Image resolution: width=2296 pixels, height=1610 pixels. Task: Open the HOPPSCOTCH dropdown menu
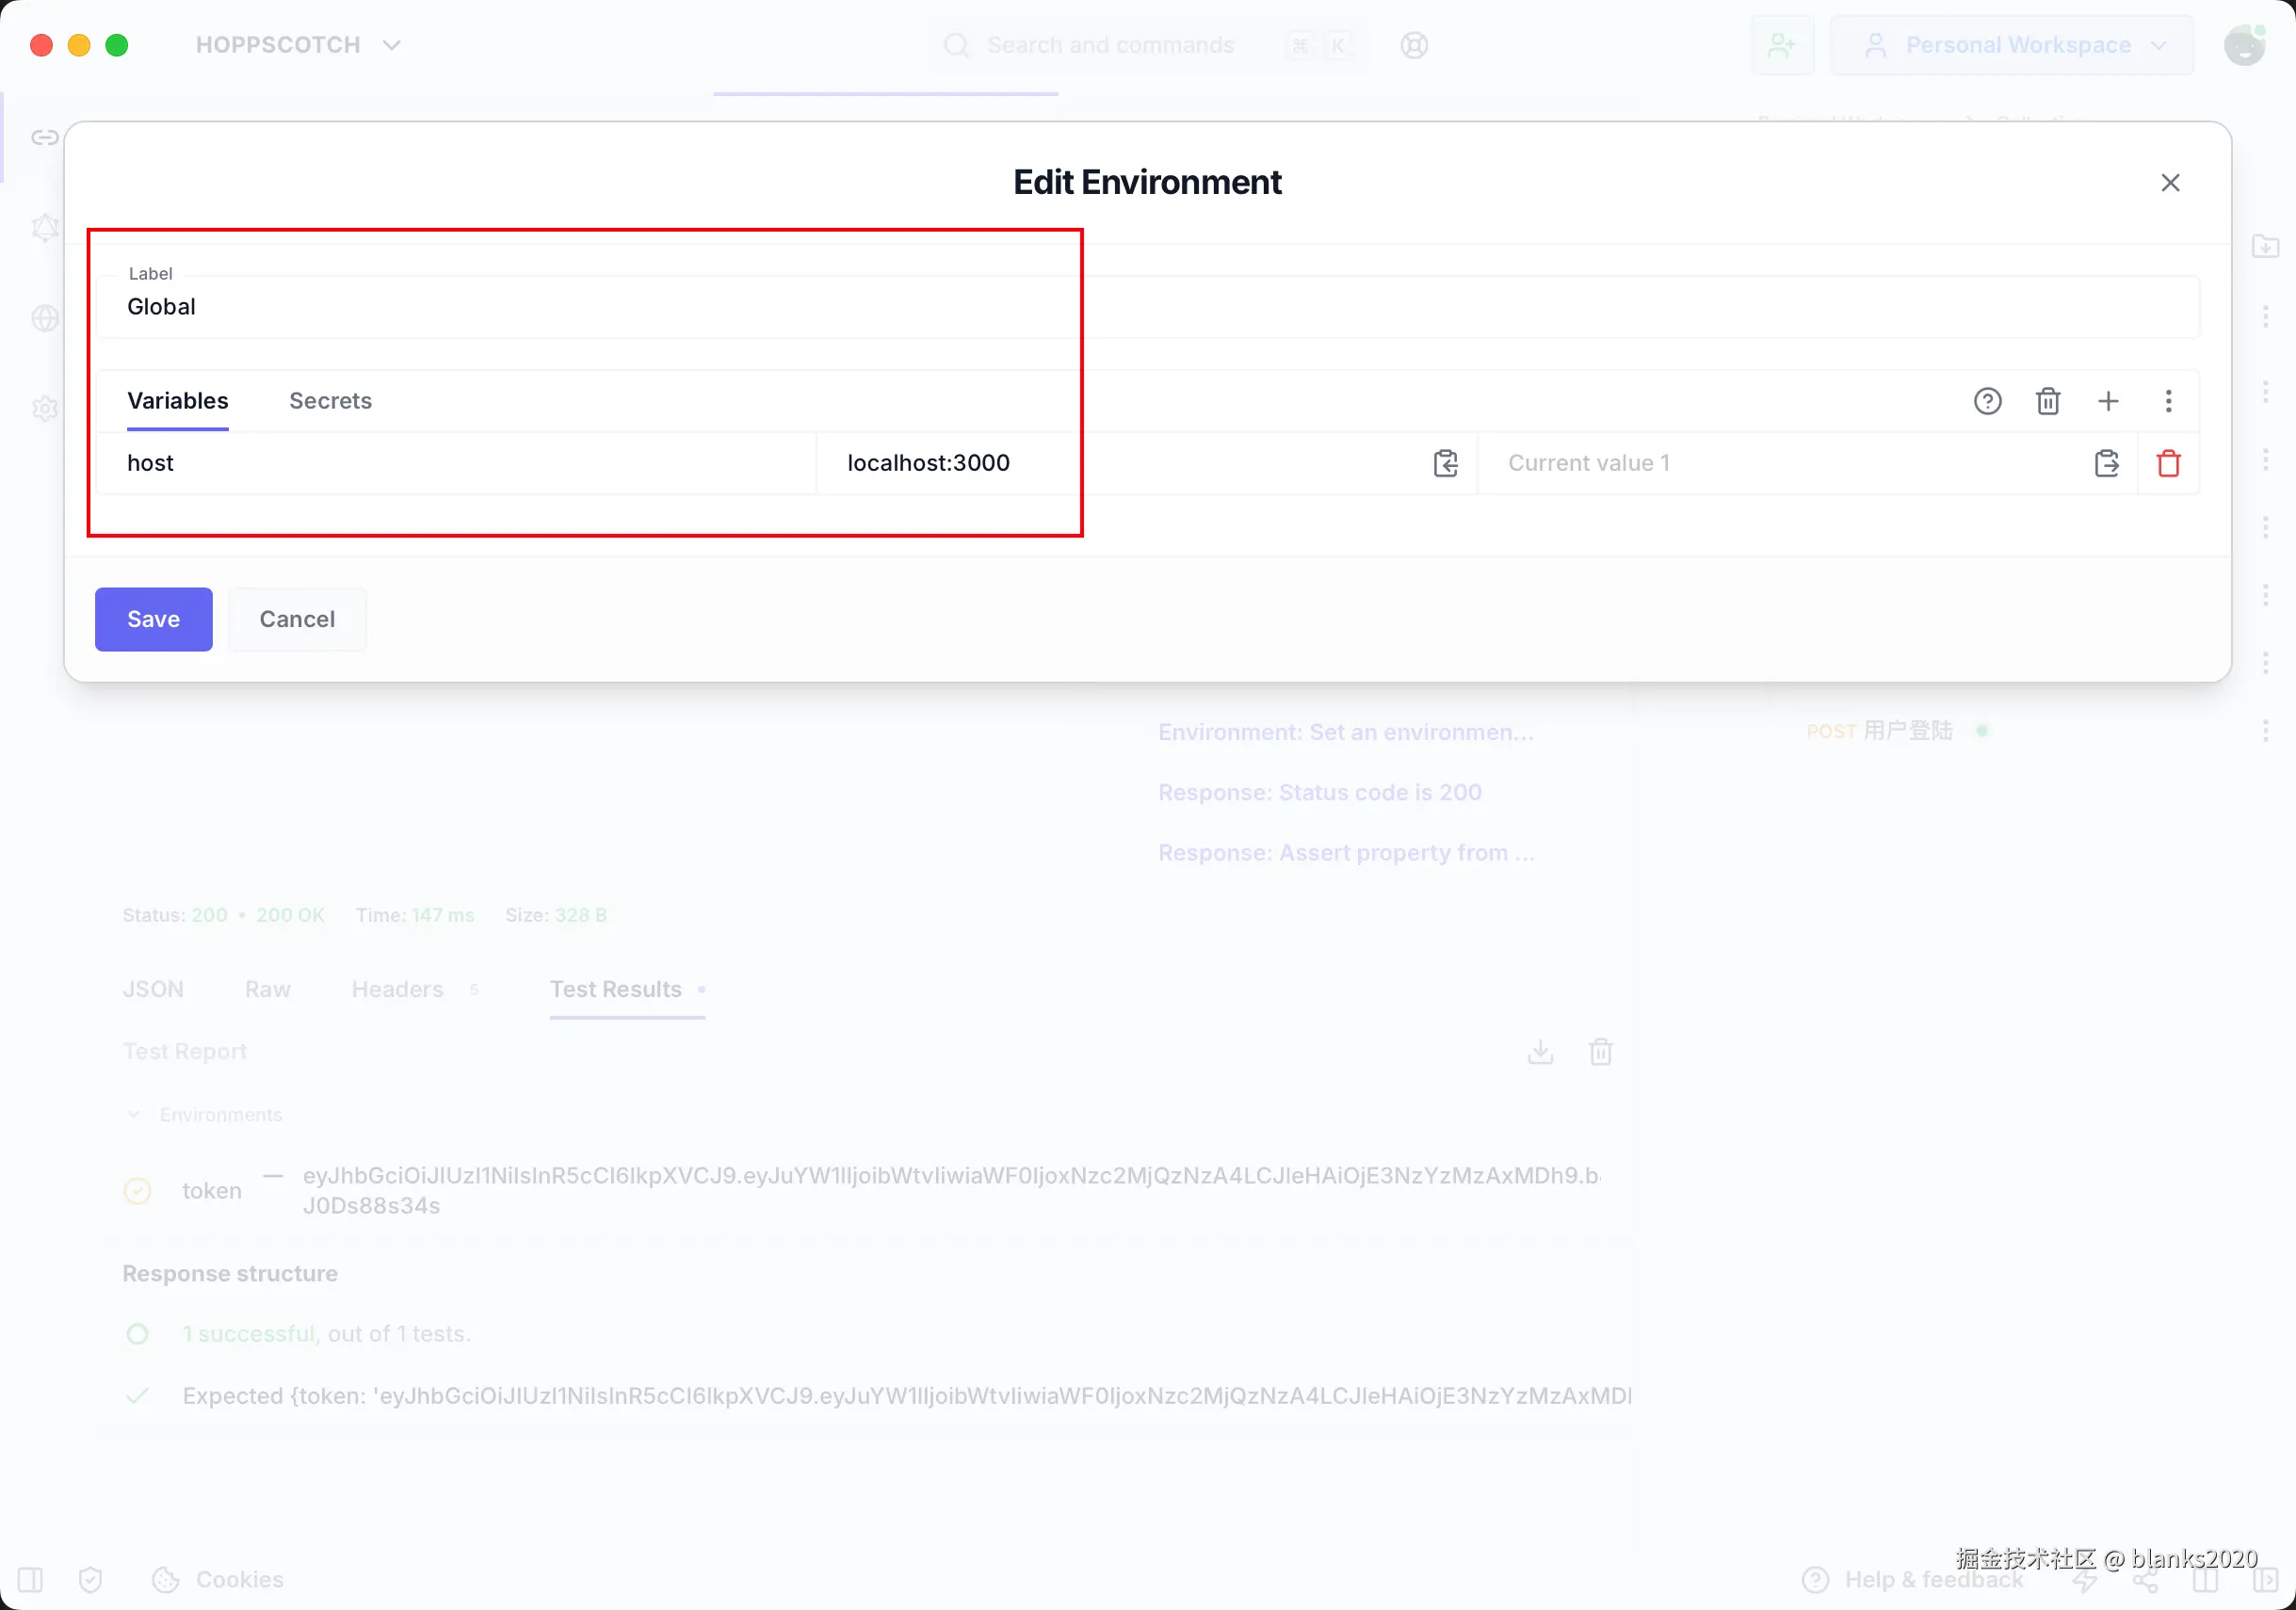pyautogui.click(x=298, y=45)
